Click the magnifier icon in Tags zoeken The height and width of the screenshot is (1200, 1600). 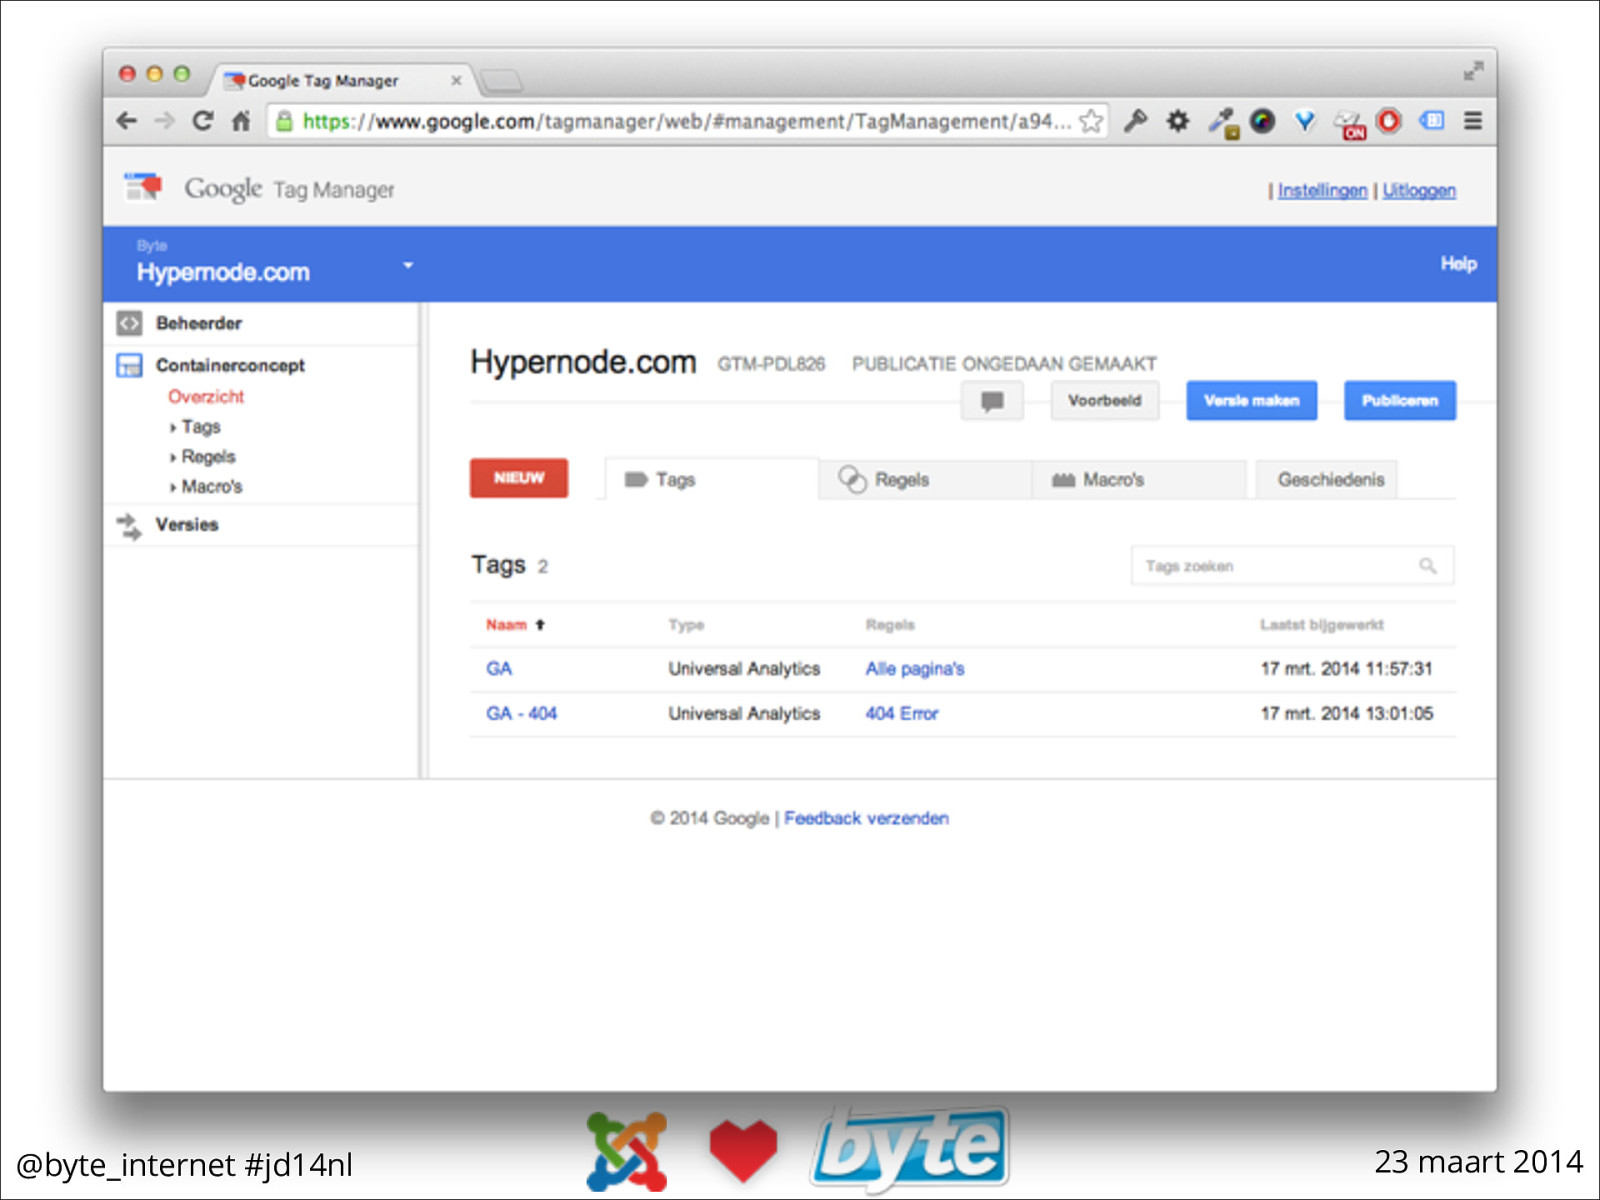coord(1428,566)
